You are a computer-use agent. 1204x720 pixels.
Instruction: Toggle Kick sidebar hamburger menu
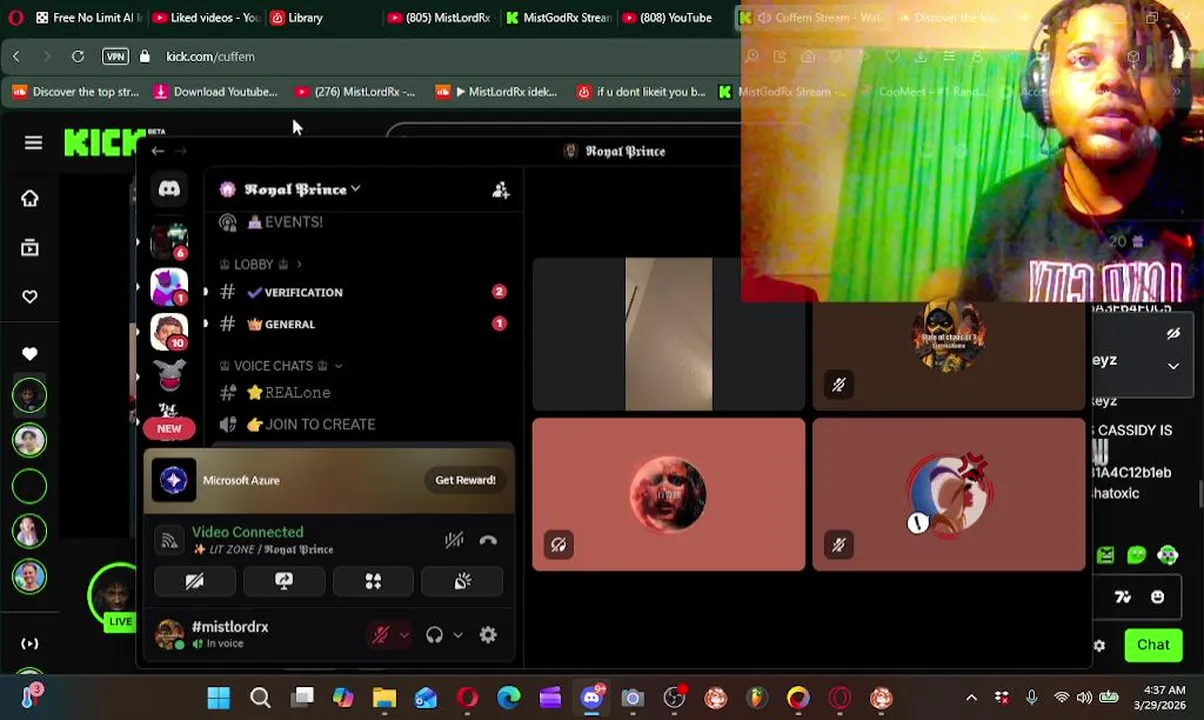[x=33, y=143]
